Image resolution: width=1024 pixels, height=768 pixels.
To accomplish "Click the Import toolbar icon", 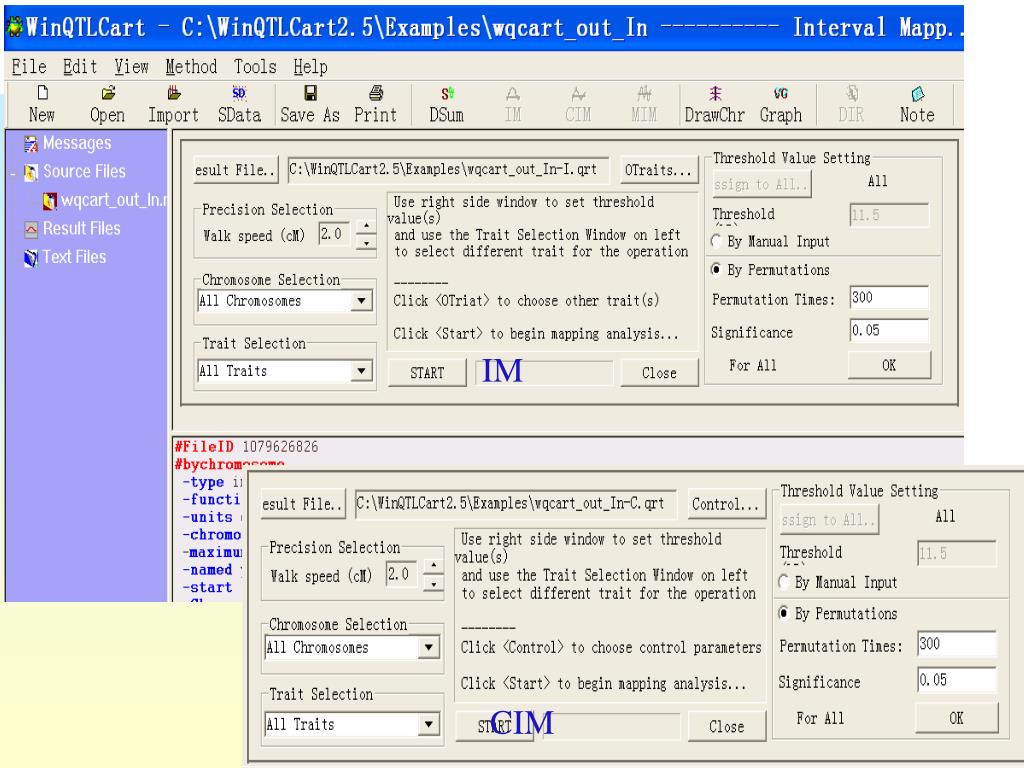I will pyautogui.click(x=173, y=104).
